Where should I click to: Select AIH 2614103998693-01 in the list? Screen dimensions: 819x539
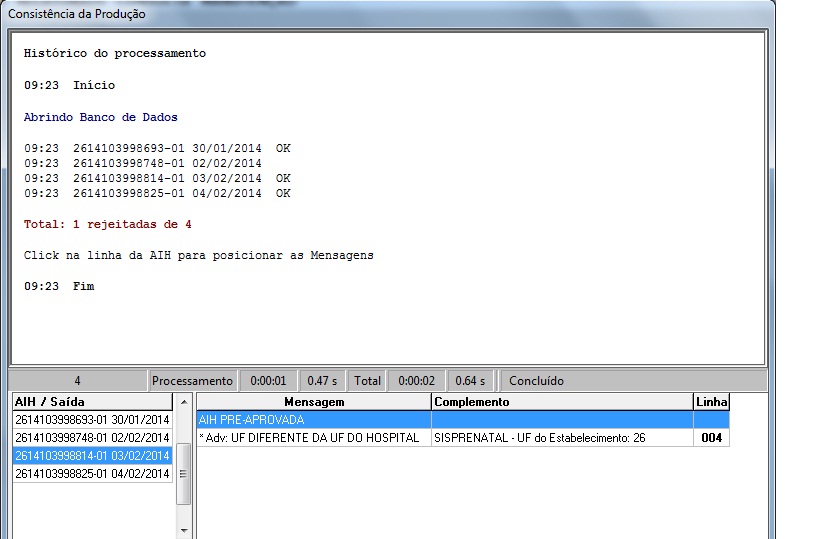[92, 419]
